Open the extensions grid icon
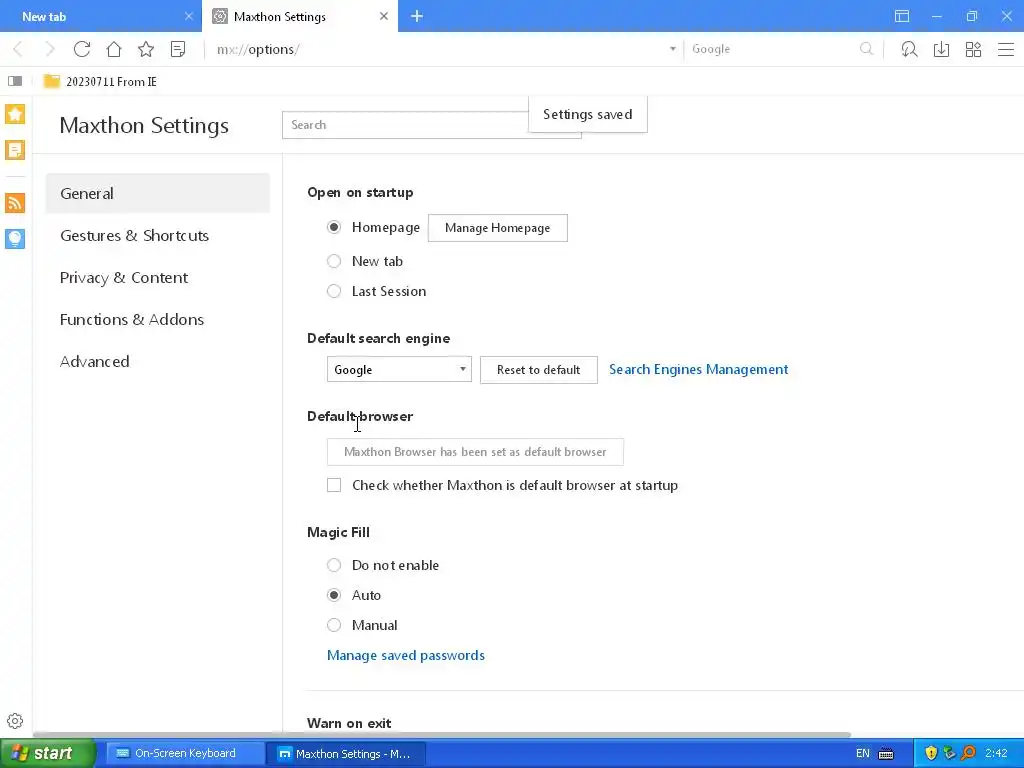Screen dimensions: 1024x768 tap(973, 49)
